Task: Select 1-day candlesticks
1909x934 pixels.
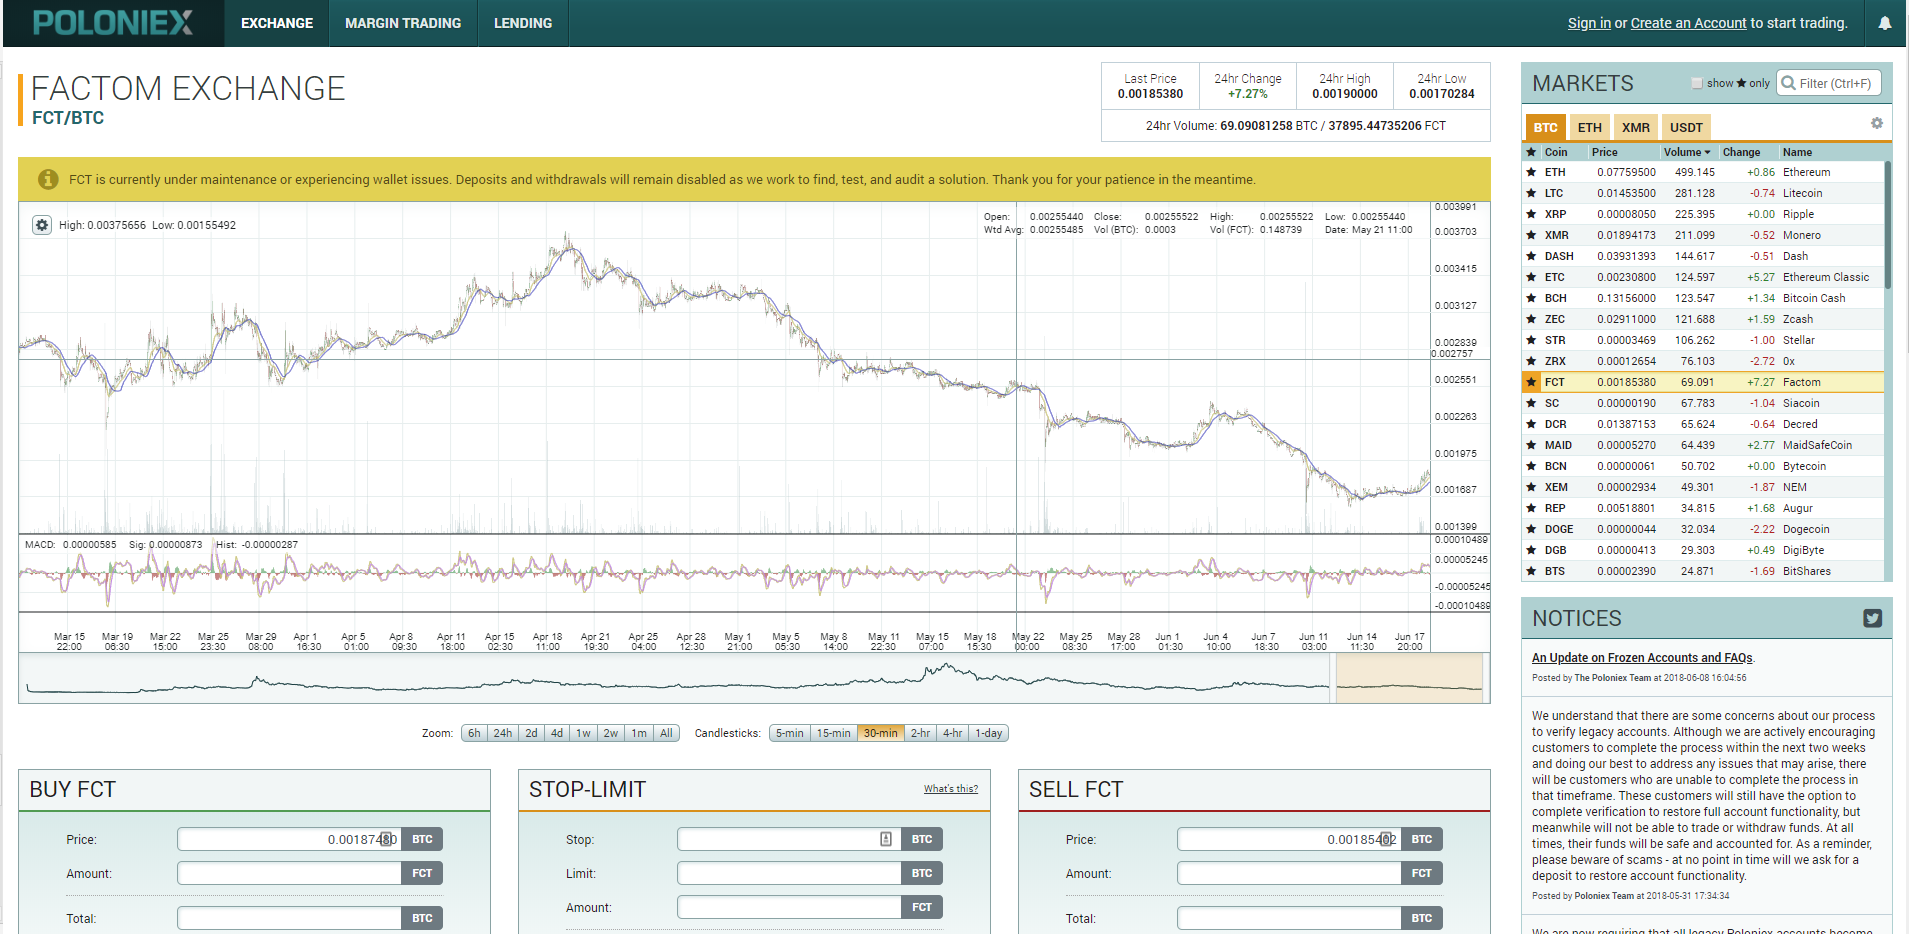Action: coord(989,733)
